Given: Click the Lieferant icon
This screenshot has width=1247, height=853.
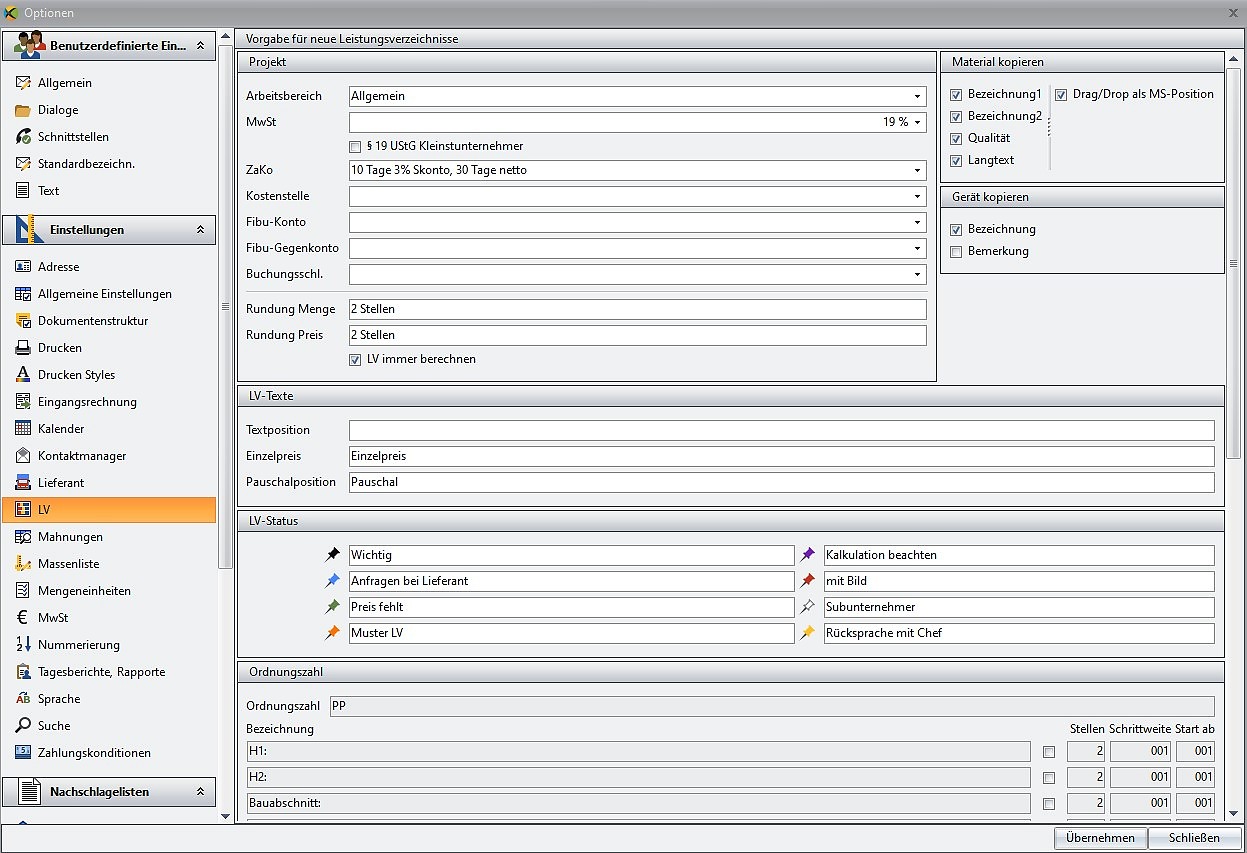Looking at the screenshot, I should [23, 483].
